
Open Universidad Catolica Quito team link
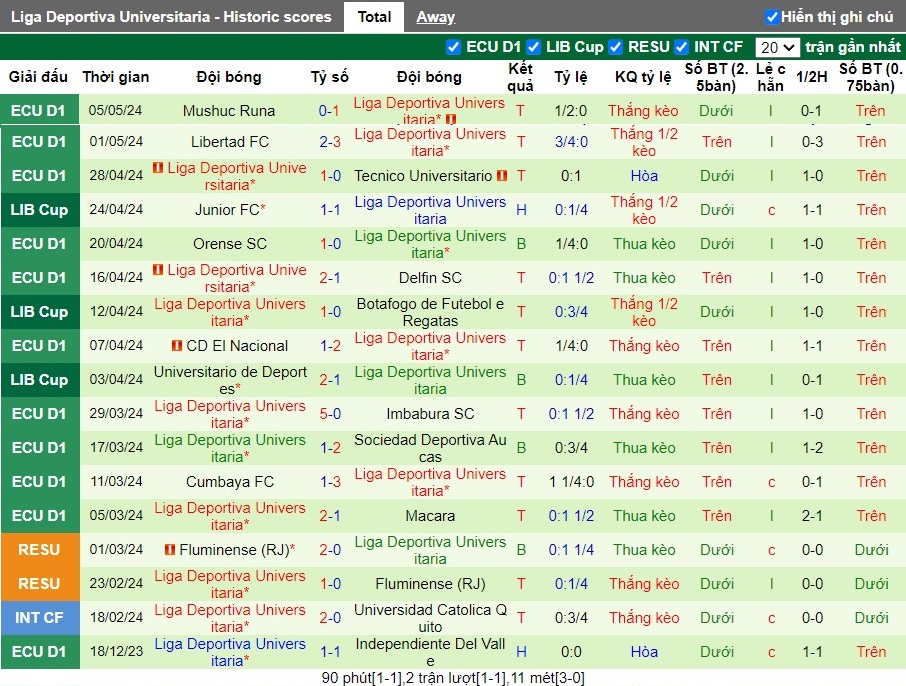tap(430, 618)
